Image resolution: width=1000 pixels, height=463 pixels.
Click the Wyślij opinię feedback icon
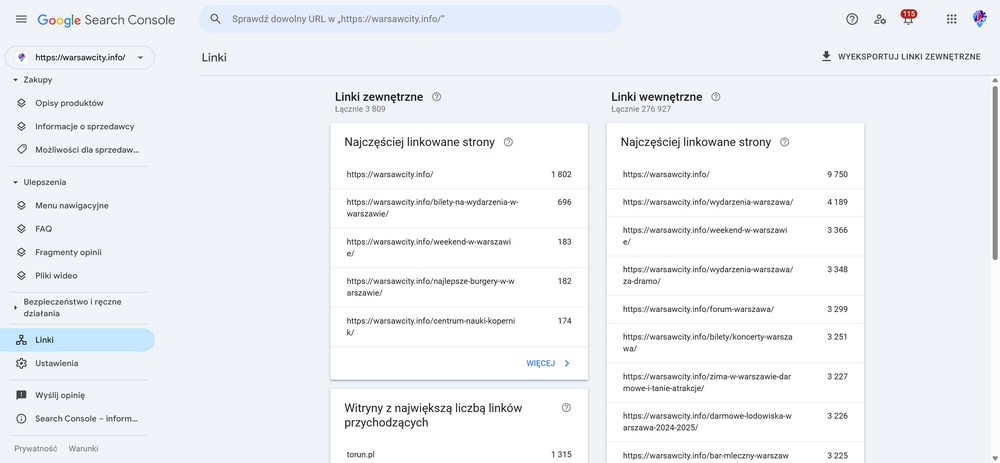pos(21,395)
